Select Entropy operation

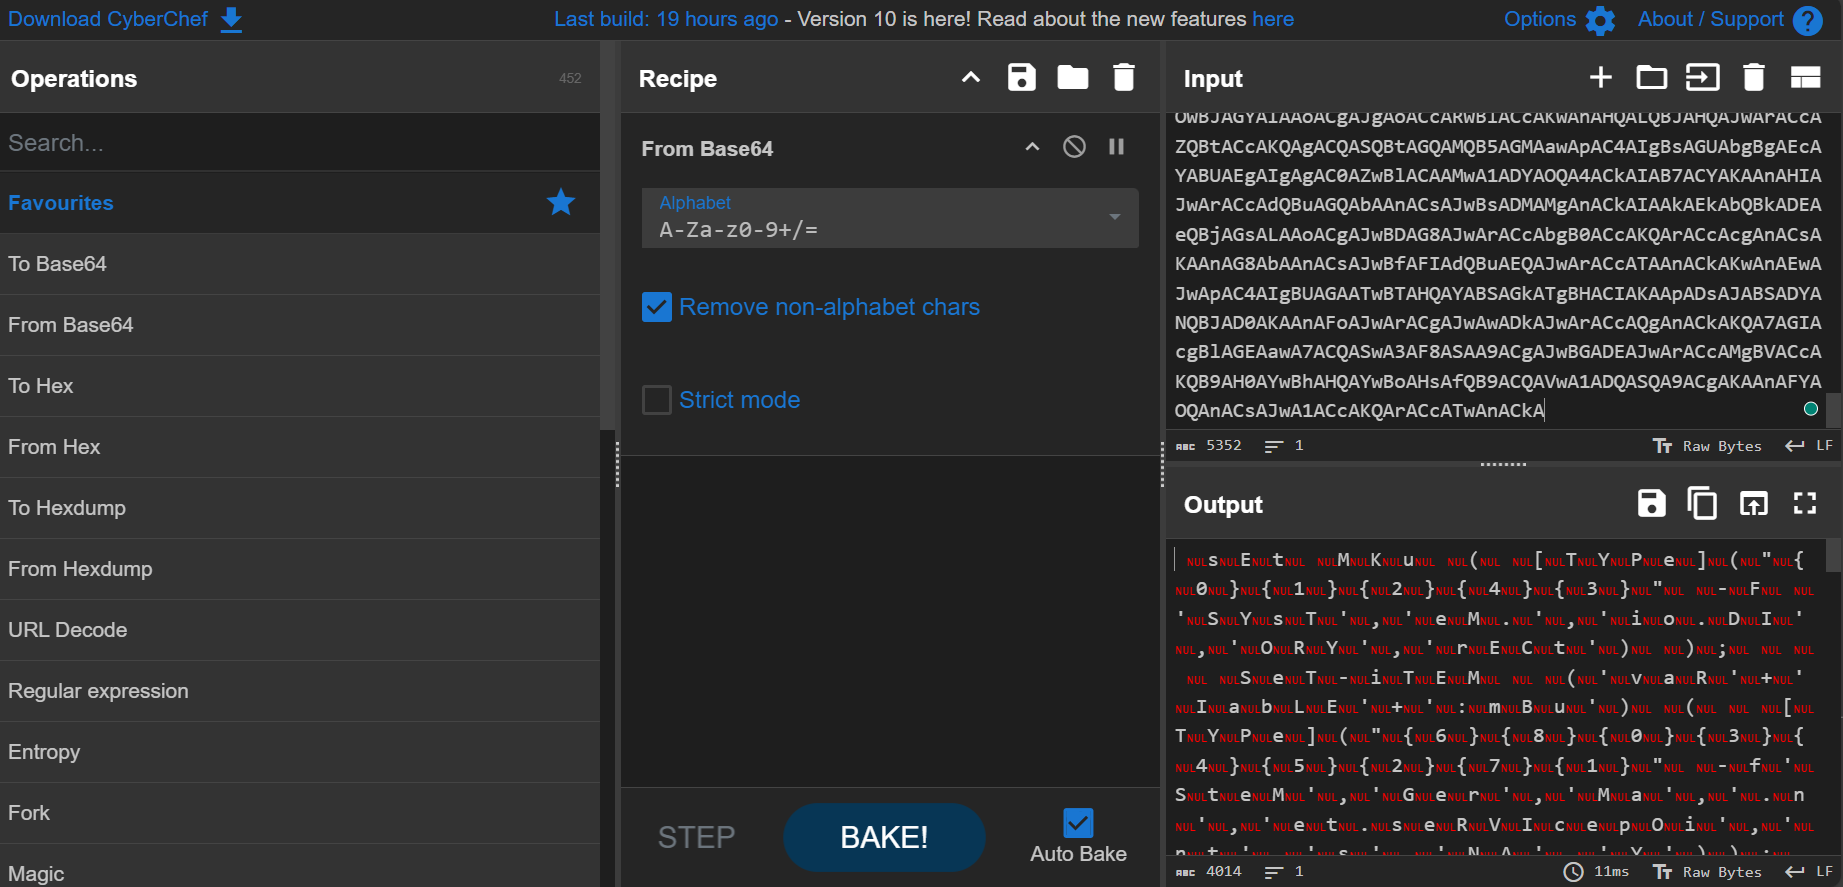(x=300, y=752)
